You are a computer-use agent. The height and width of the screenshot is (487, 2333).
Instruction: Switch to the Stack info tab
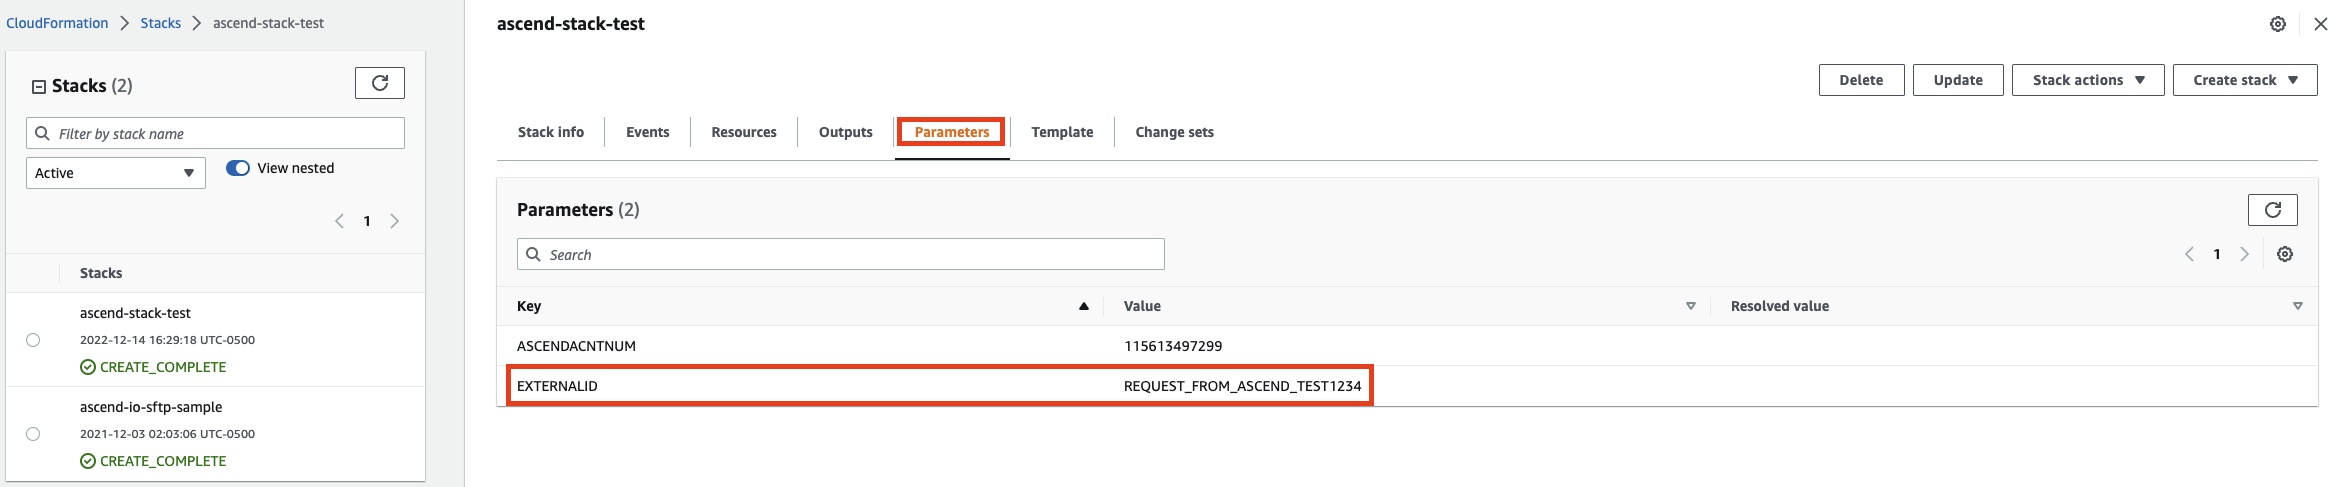(551, 132)
